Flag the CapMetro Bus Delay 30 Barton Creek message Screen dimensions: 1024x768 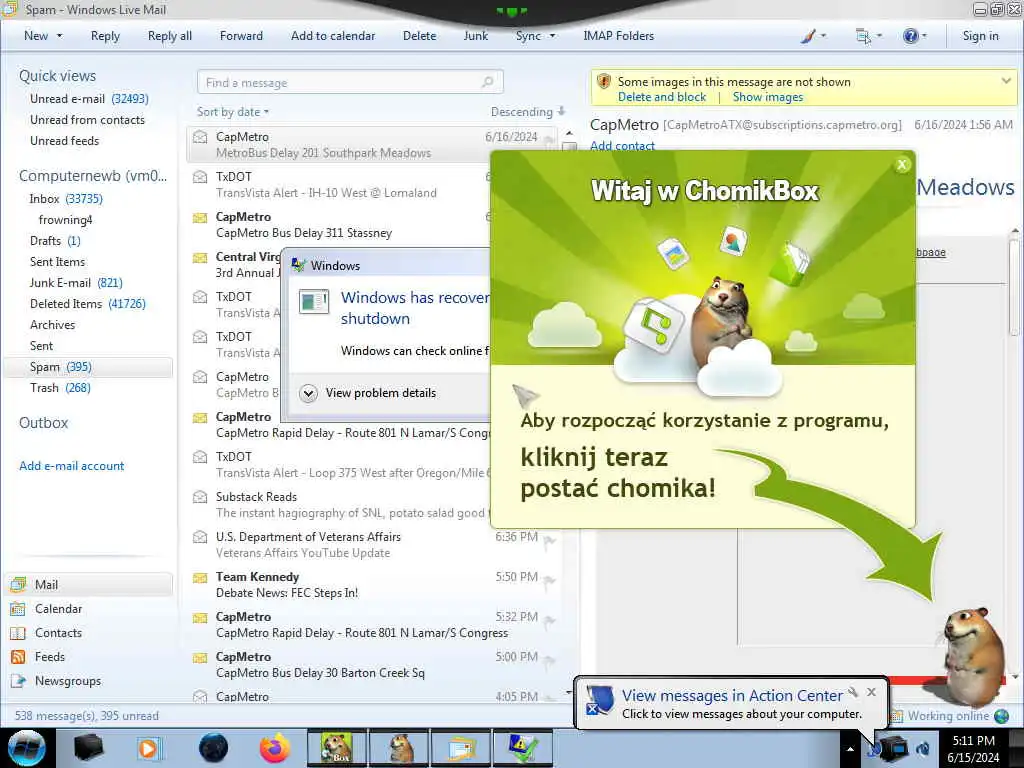(x=549, y=660)
